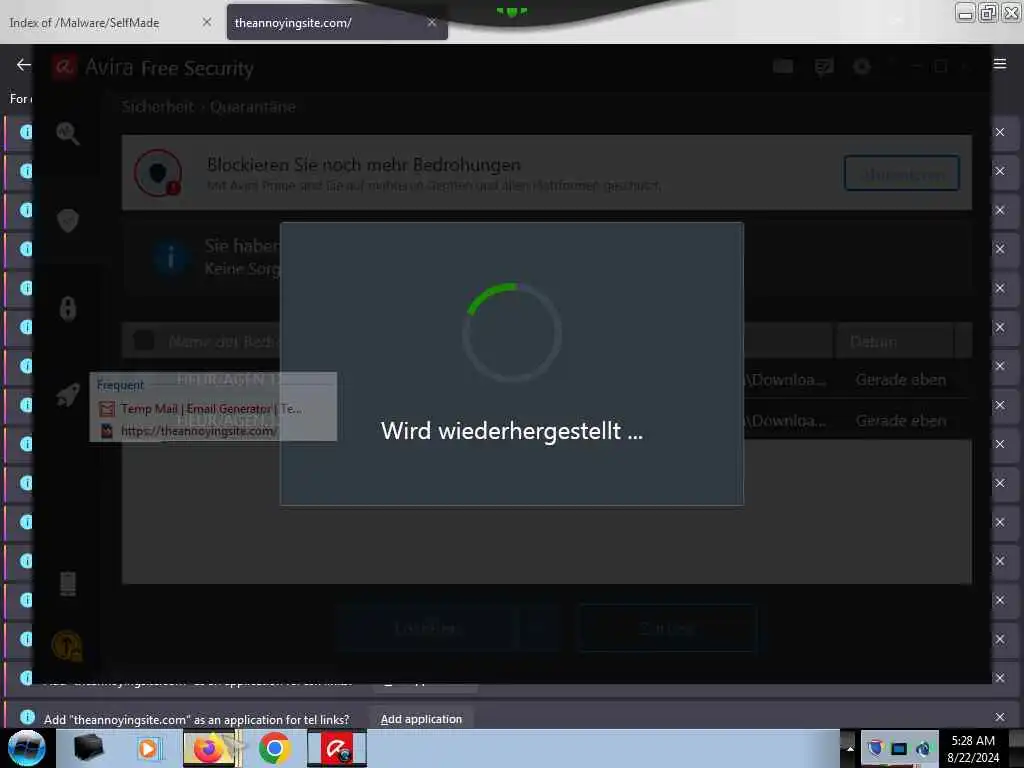This screenshot has height=768, width=1024.
Task: Open the taskbar clock showing 5:28 AM
Action: click(x=972, y=748)
